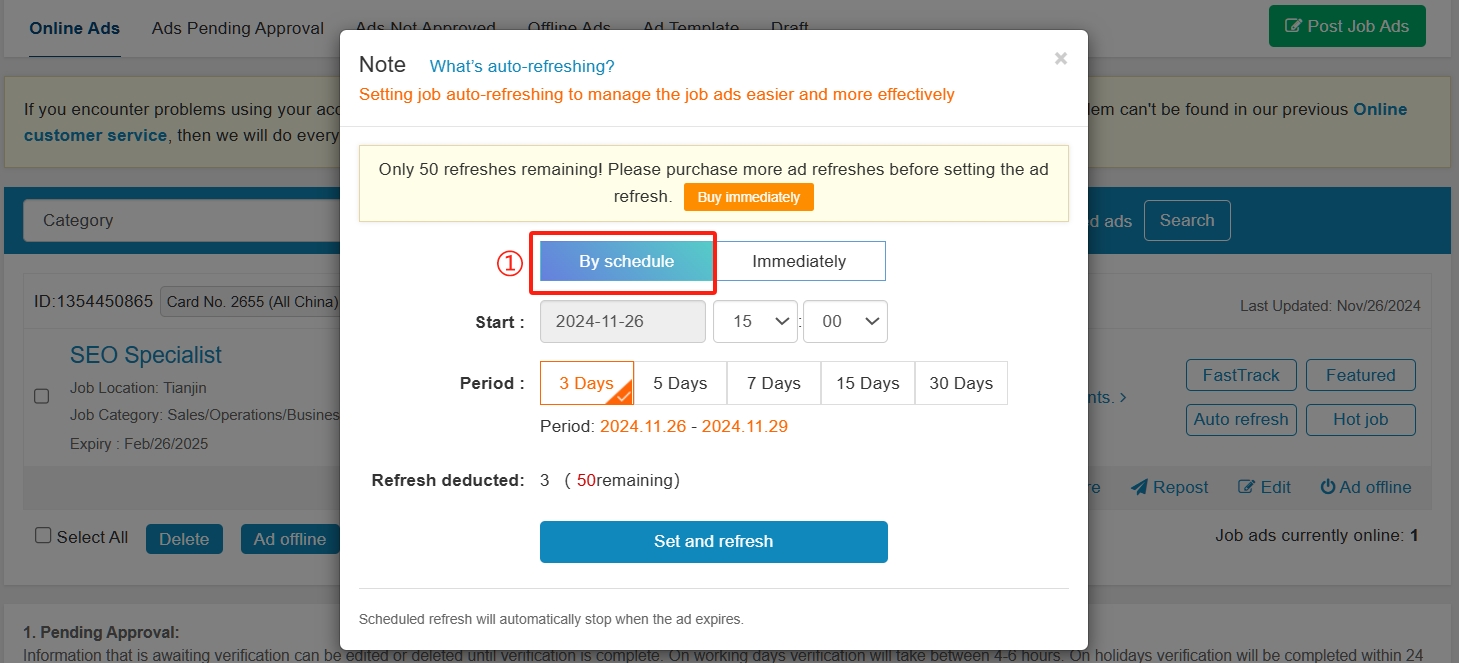
Task: Tick the SEO Specialist job checkbox
Action: pyautogui.click(x=42, y=396)
